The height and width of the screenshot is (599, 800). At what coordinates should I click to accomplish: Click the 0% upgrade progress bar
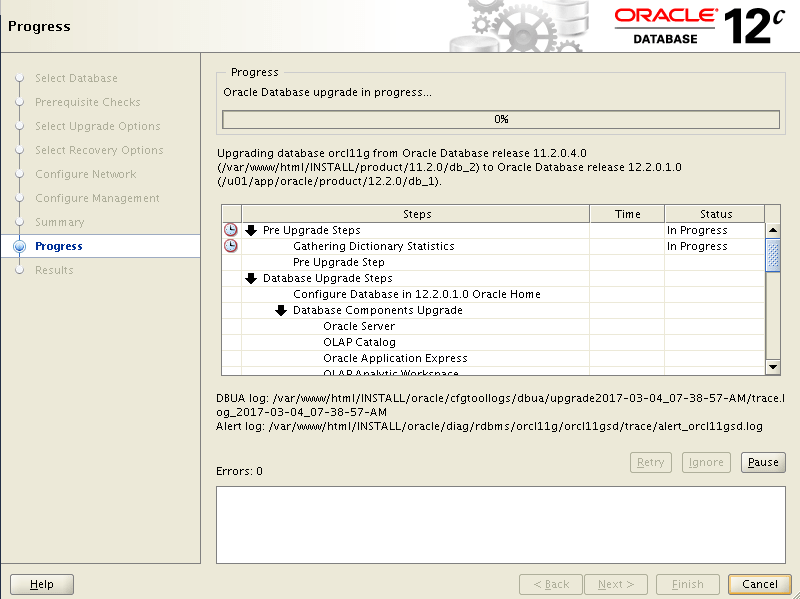coord(501,119)
